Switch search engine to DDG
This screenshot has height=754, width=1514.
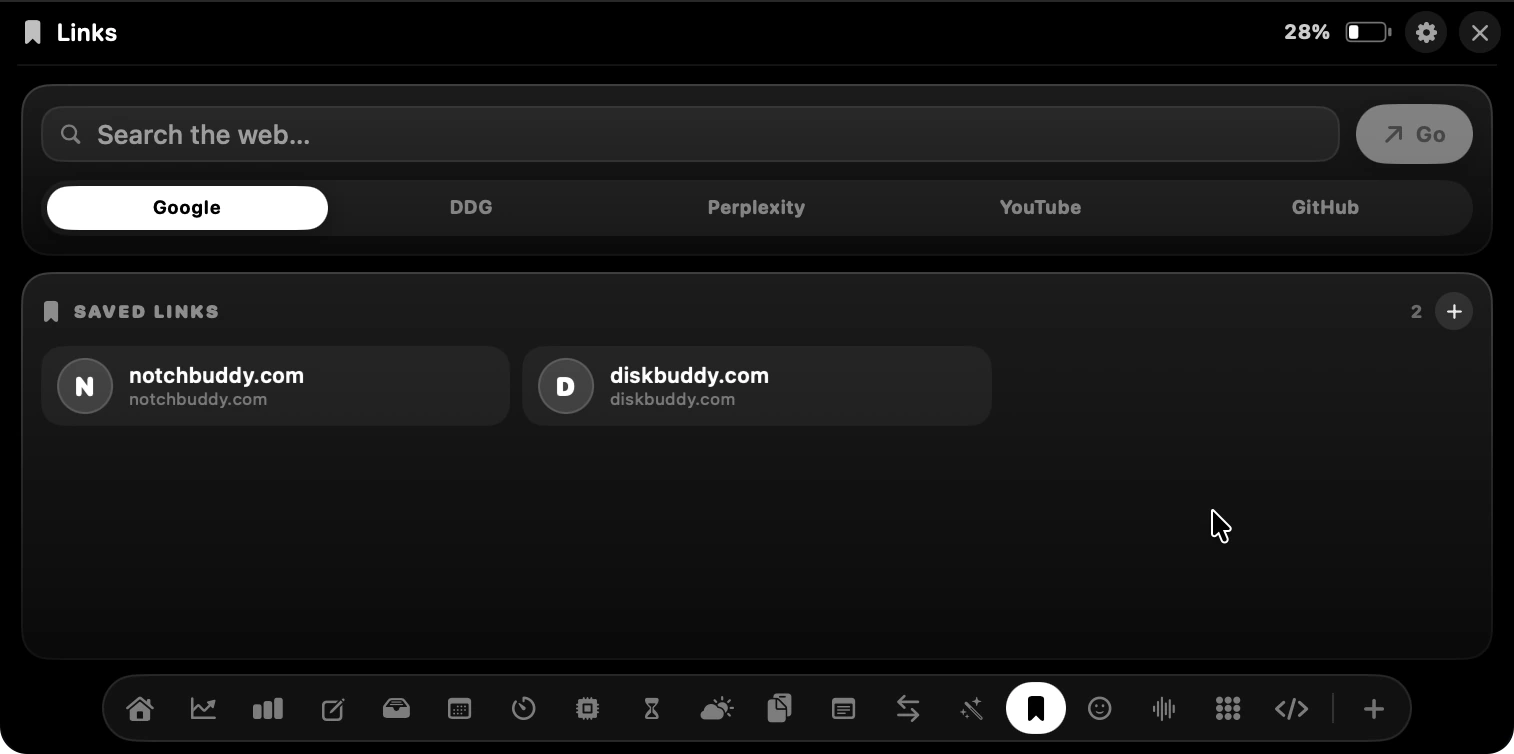(471, 208)
